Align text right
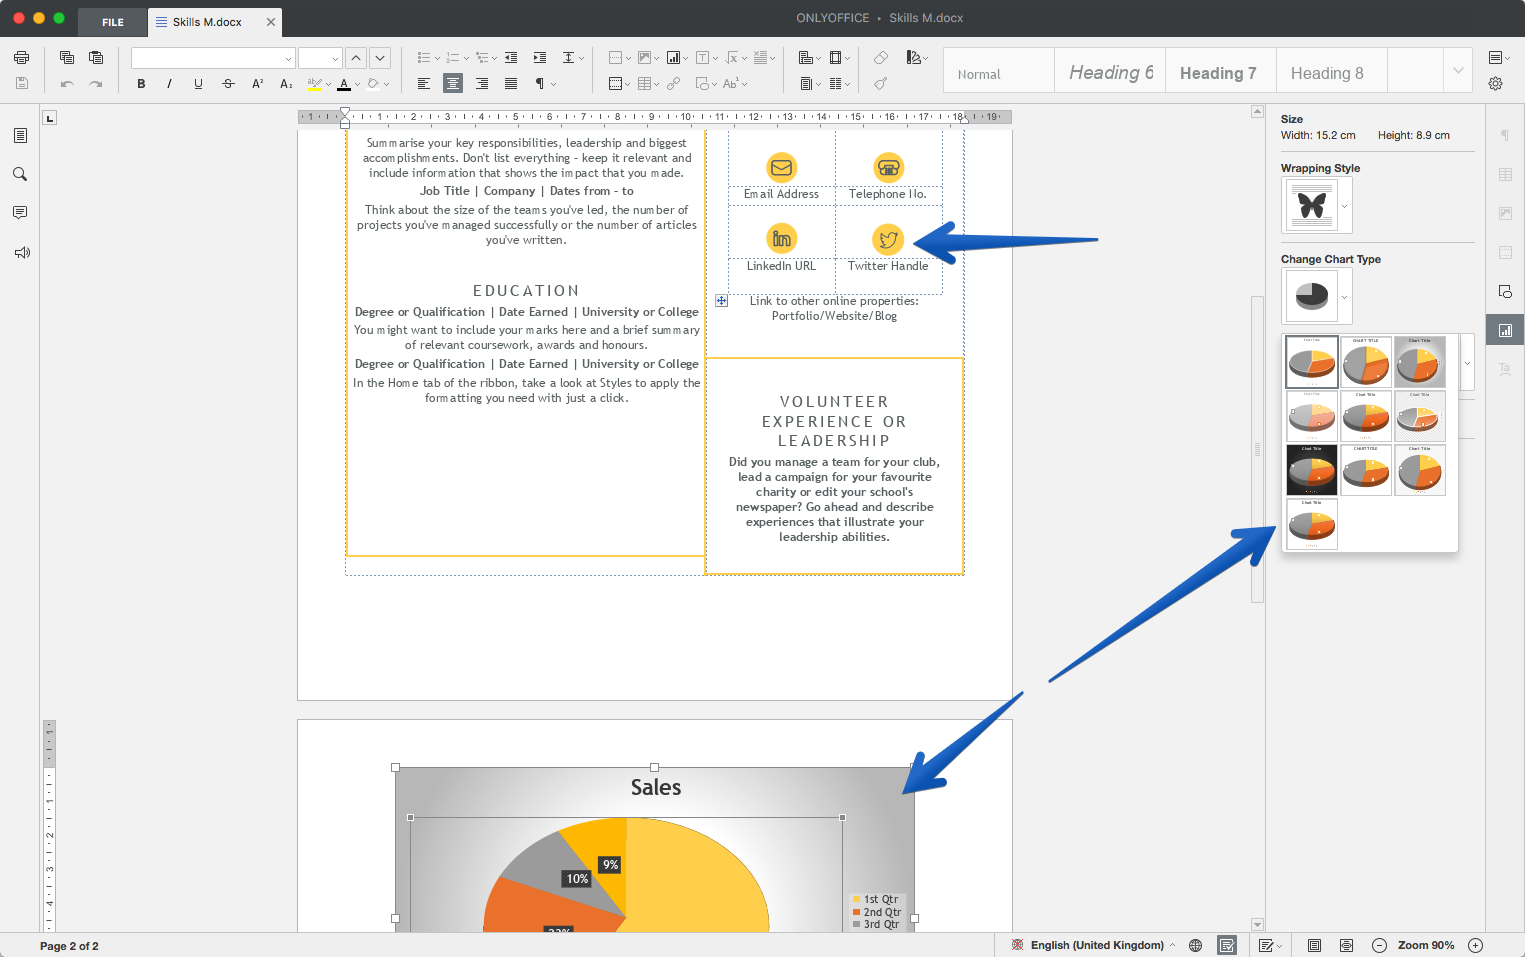The height and width of the screenshot is (957, 1525). (482, 84)
